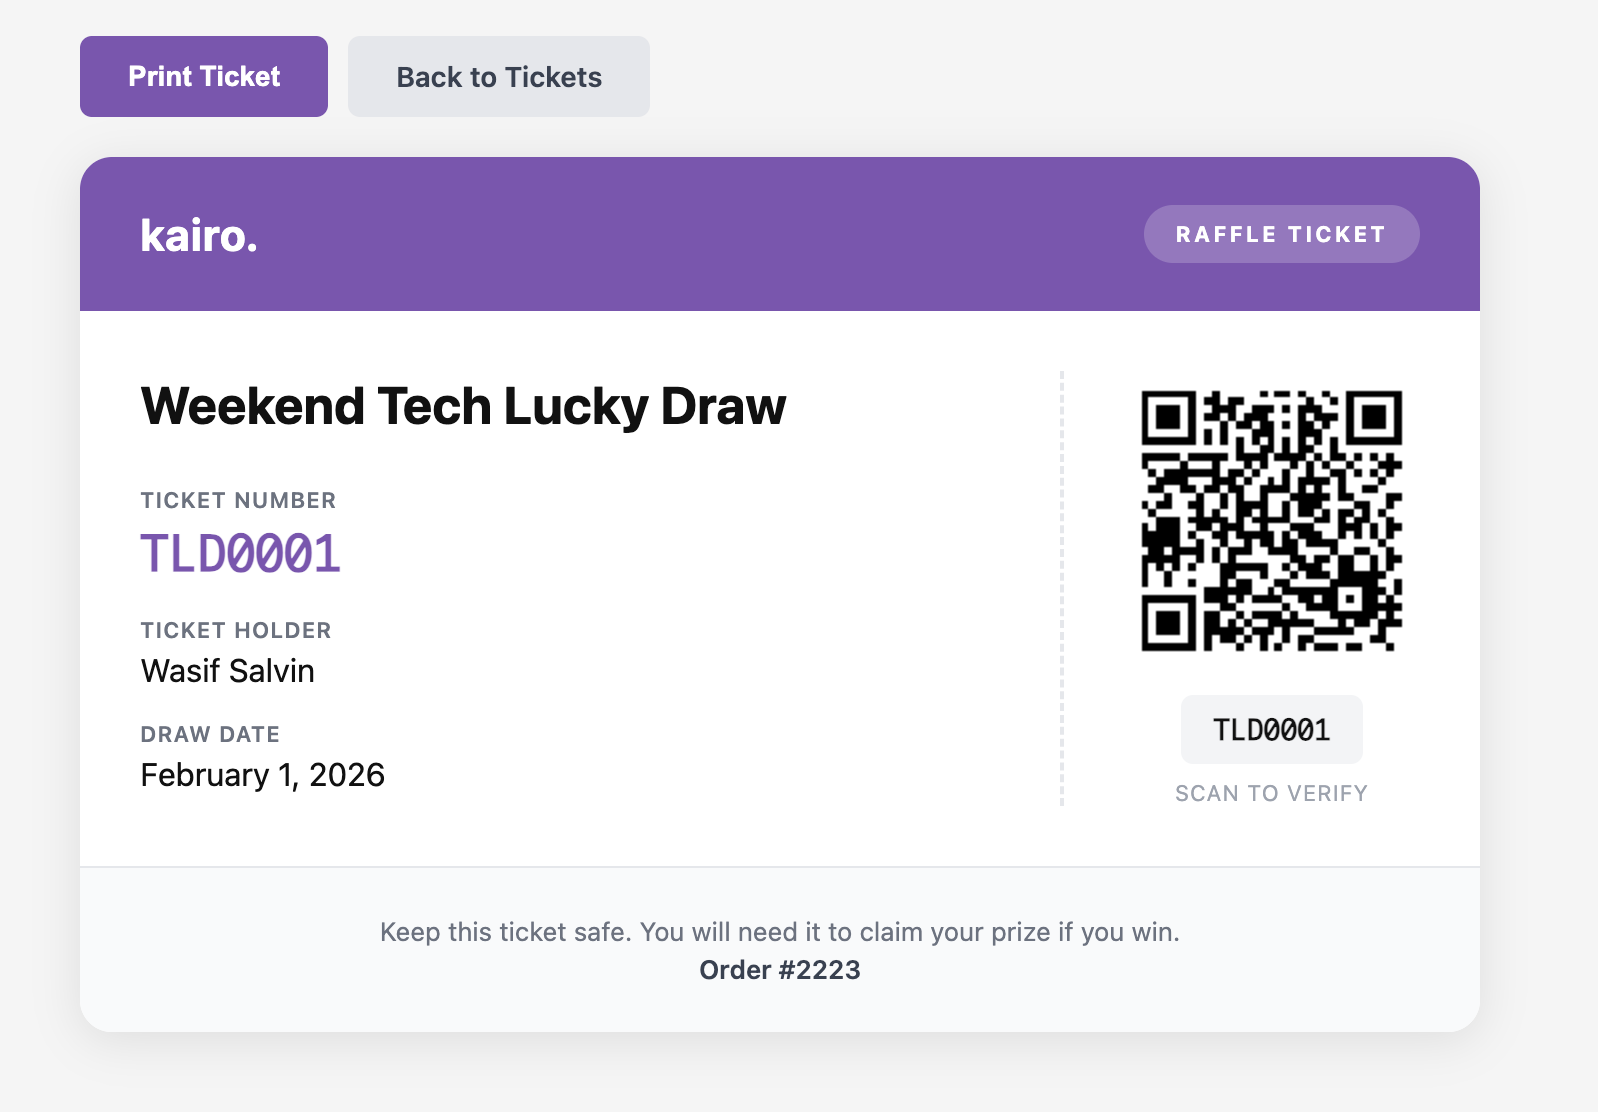Click the QR code image
The height and width of the screenshot is (1112, 1598).
click(1271, 520)
